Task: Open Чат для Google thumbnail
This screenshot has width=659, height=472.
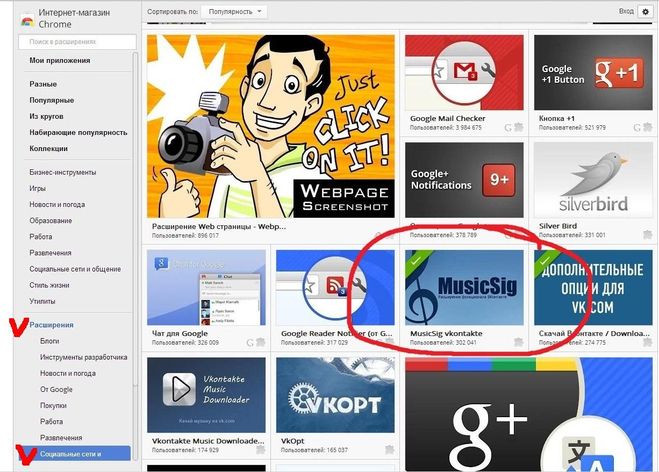Action: (x=206, y=287)
